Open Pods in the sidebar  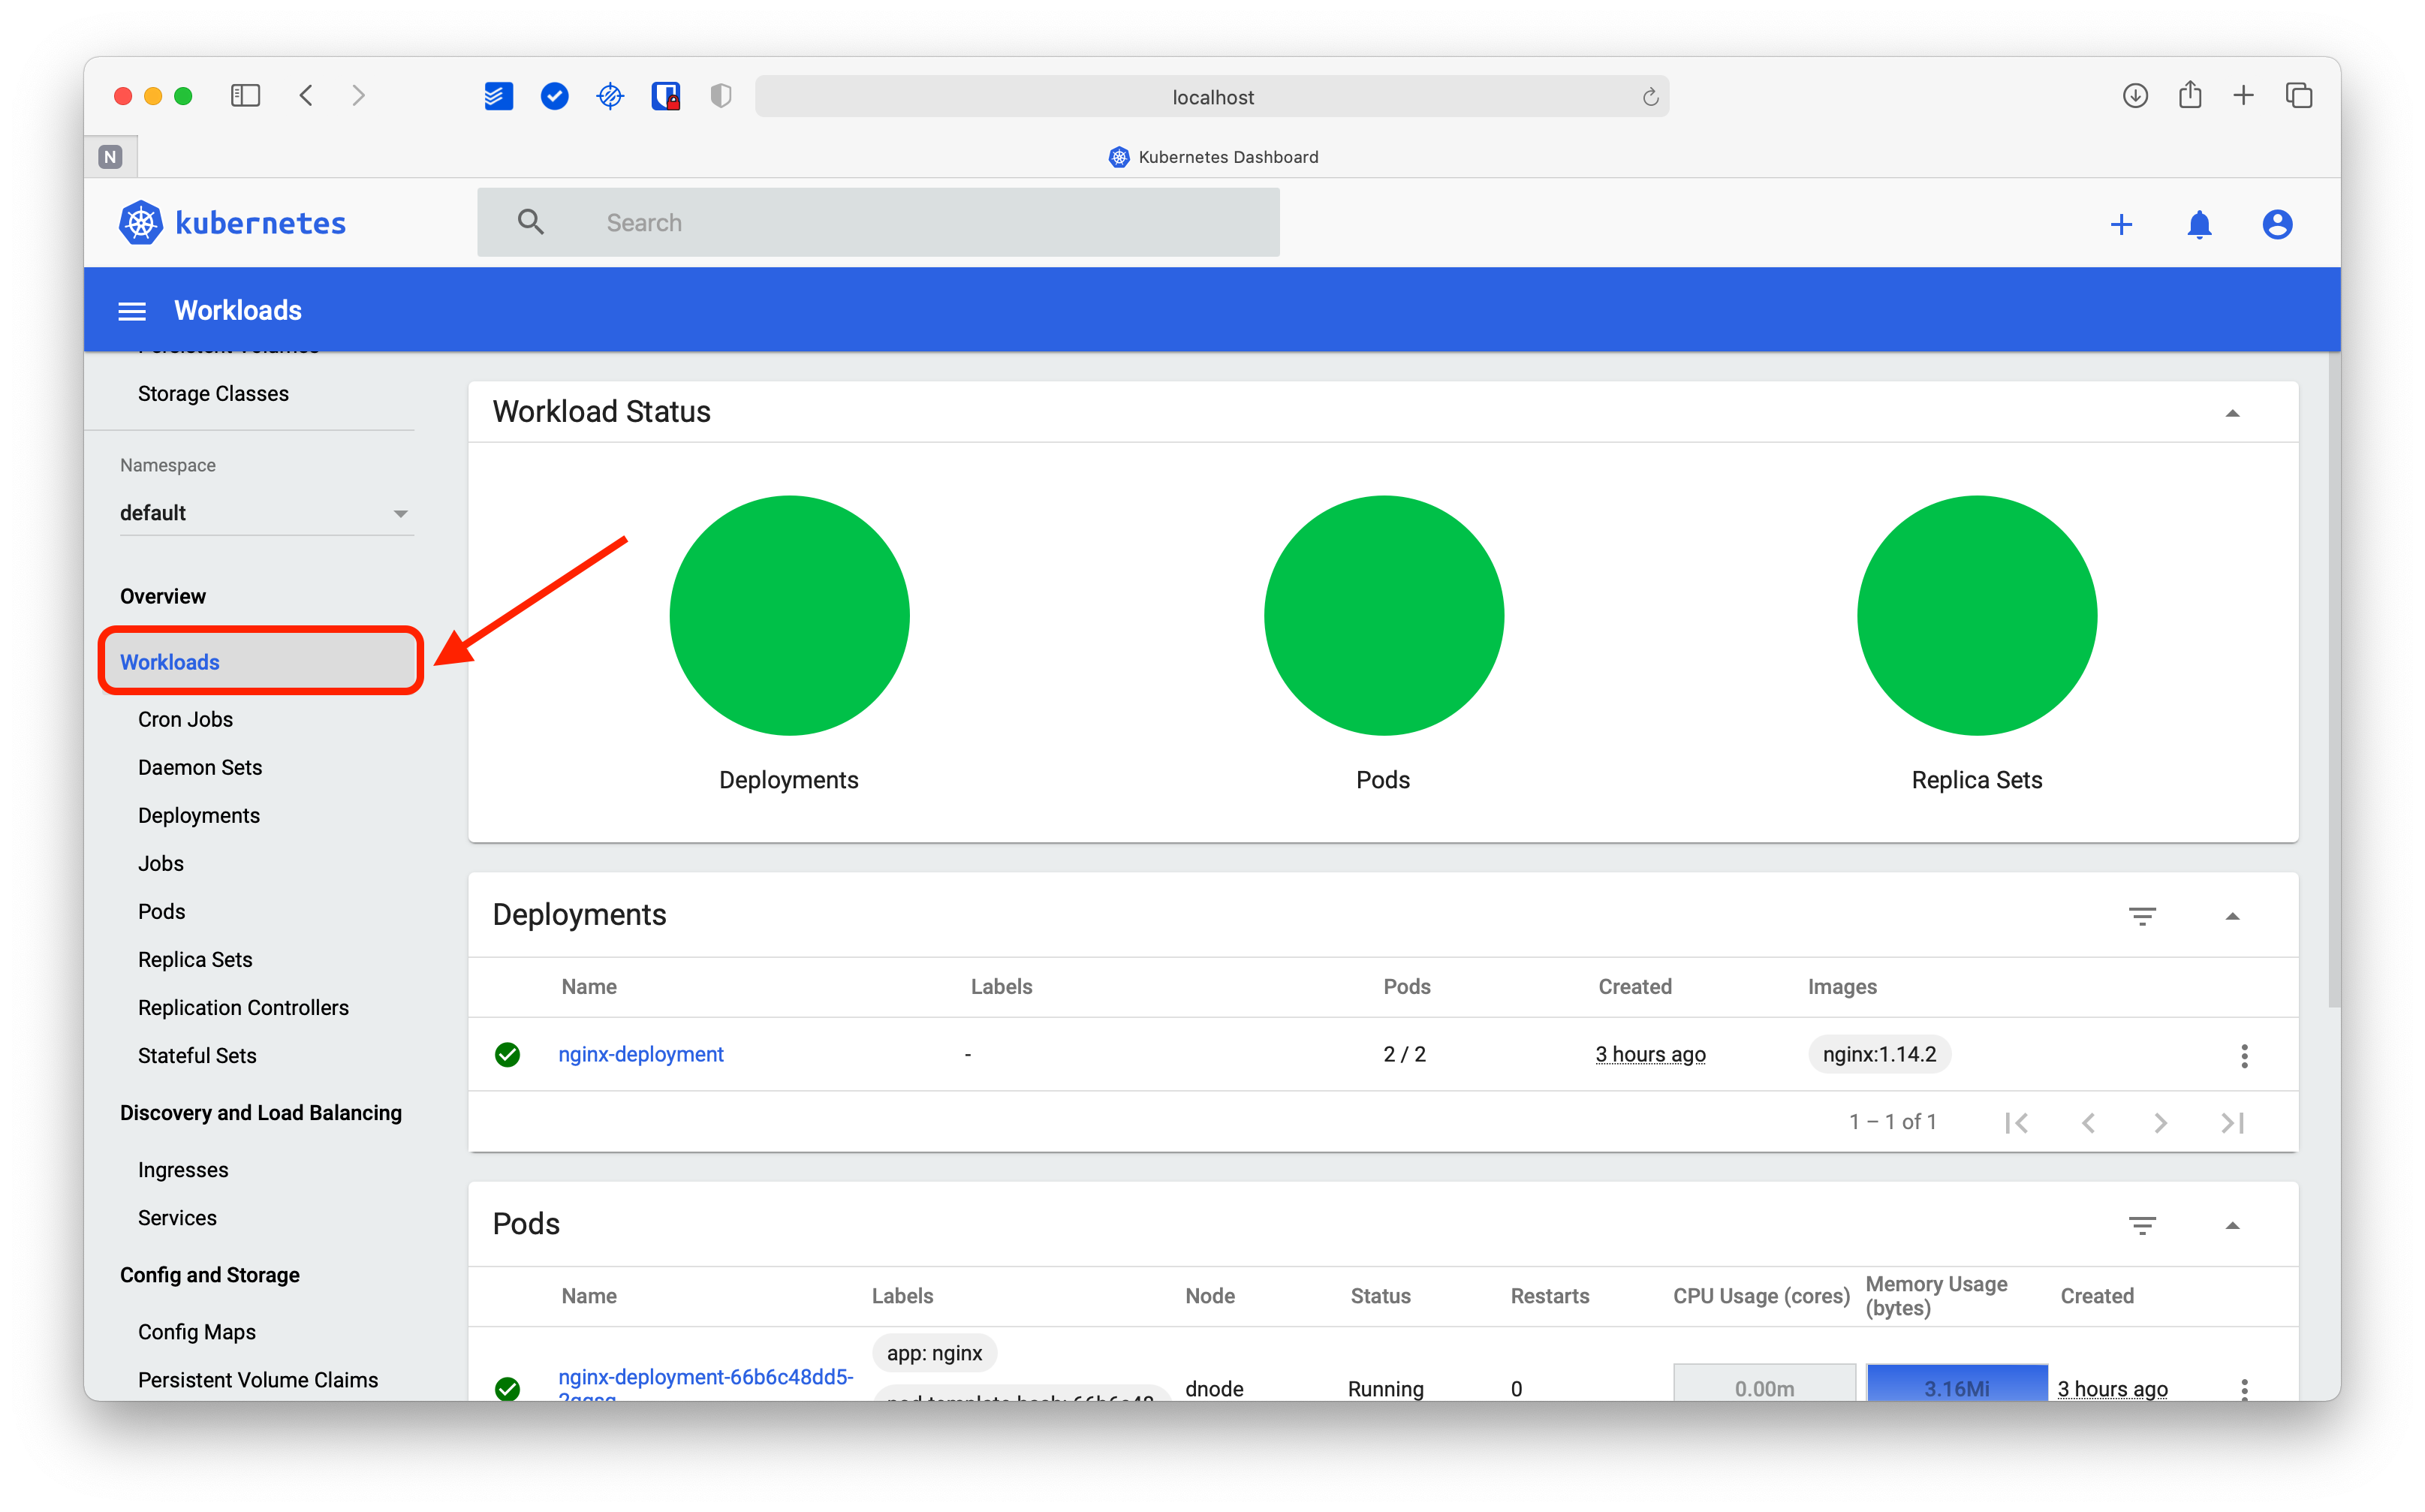[x=162, y=911]
